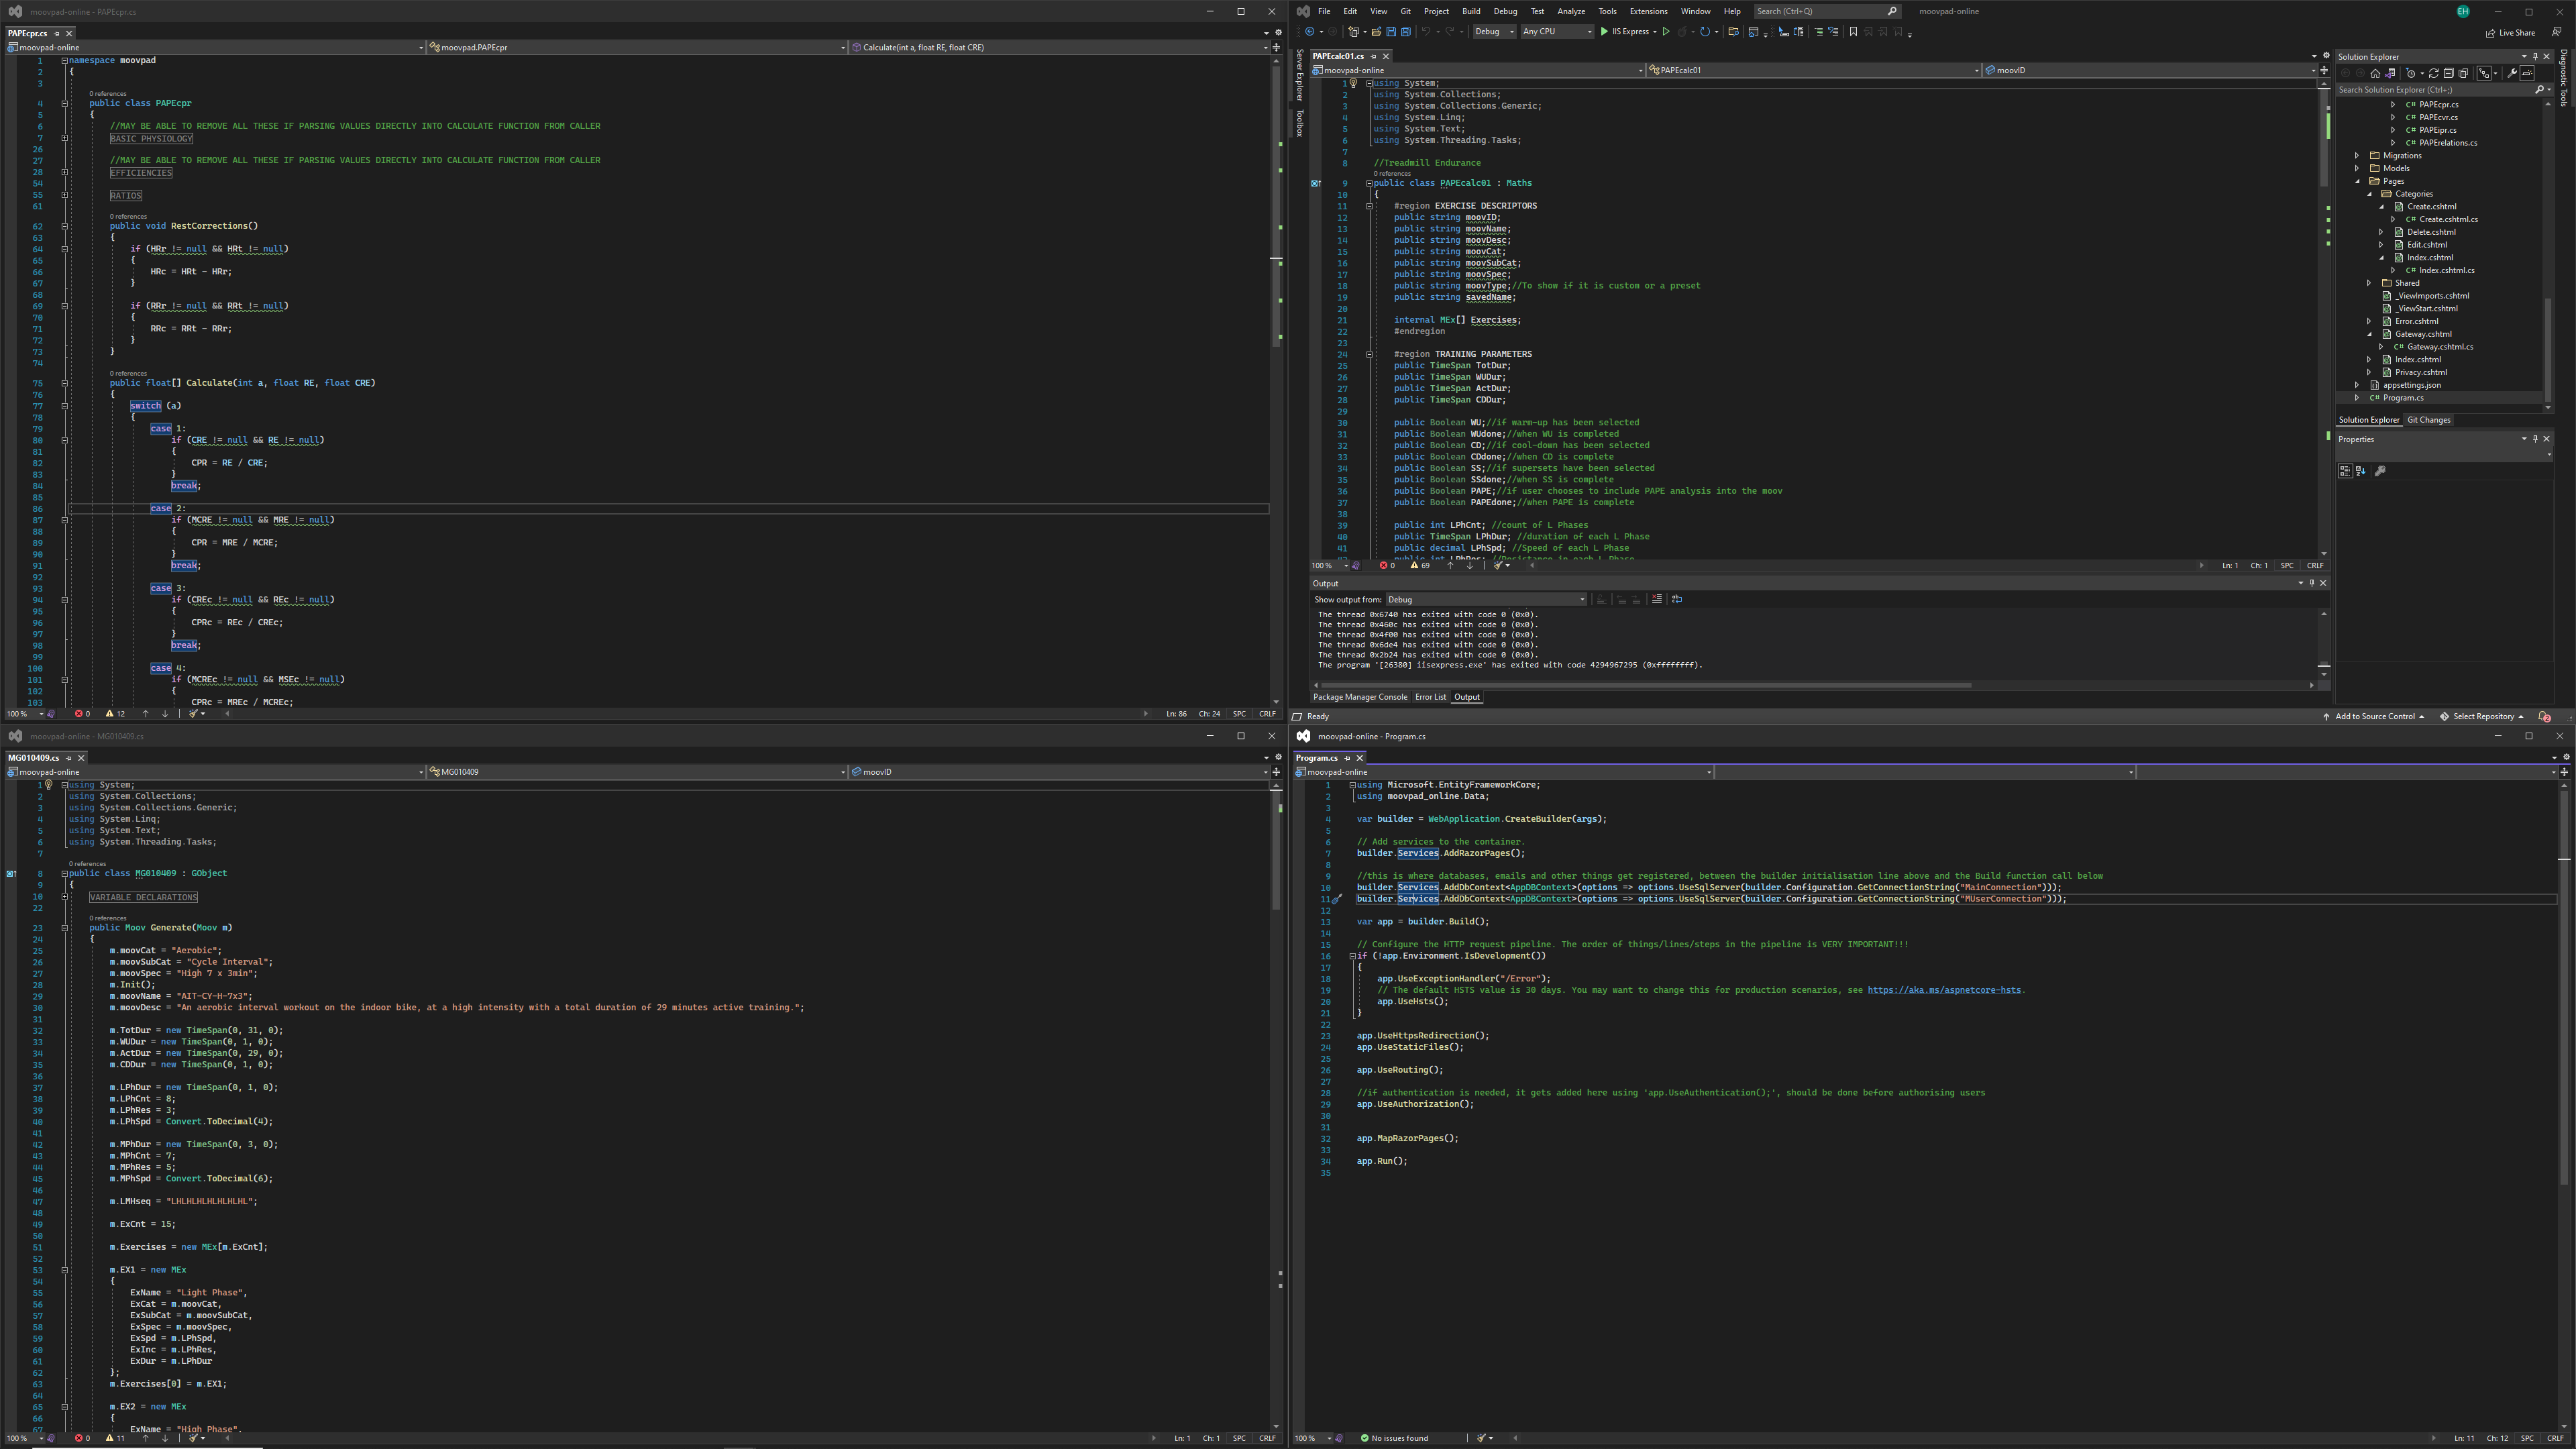
Task: Toggle auto-hide pin on Solution Explorer
Action: 2535,57
